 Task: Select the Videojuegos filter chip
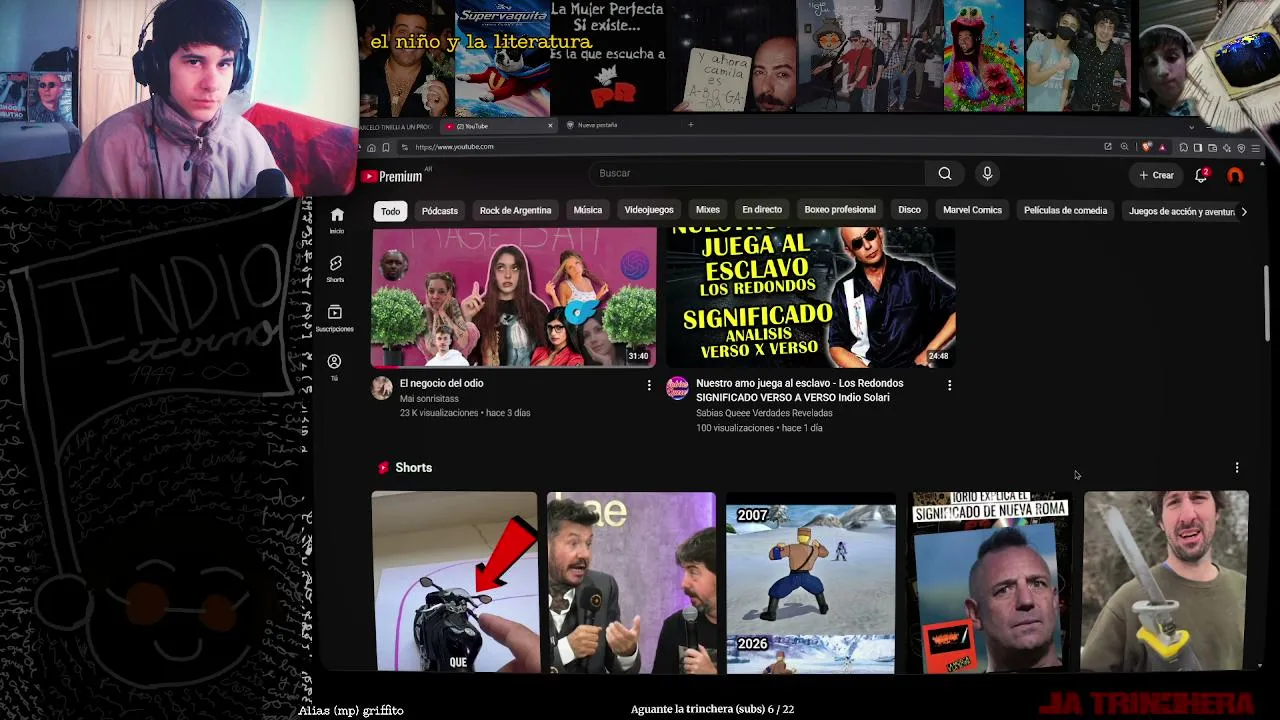(649, 210)
